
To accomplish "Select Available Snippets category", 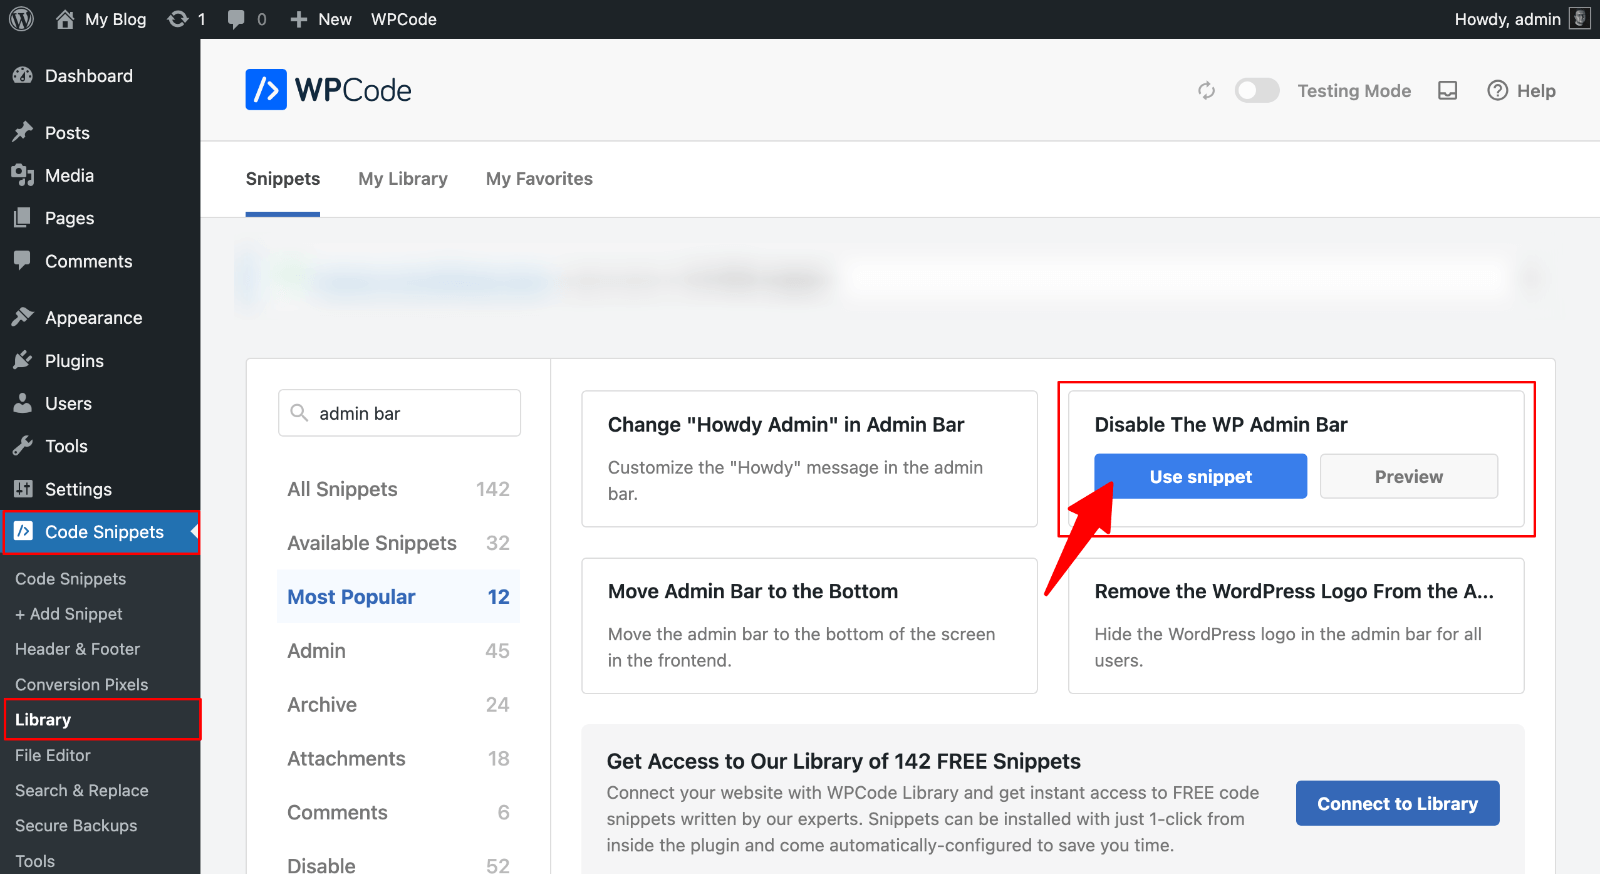I will (x=398, y=543).
